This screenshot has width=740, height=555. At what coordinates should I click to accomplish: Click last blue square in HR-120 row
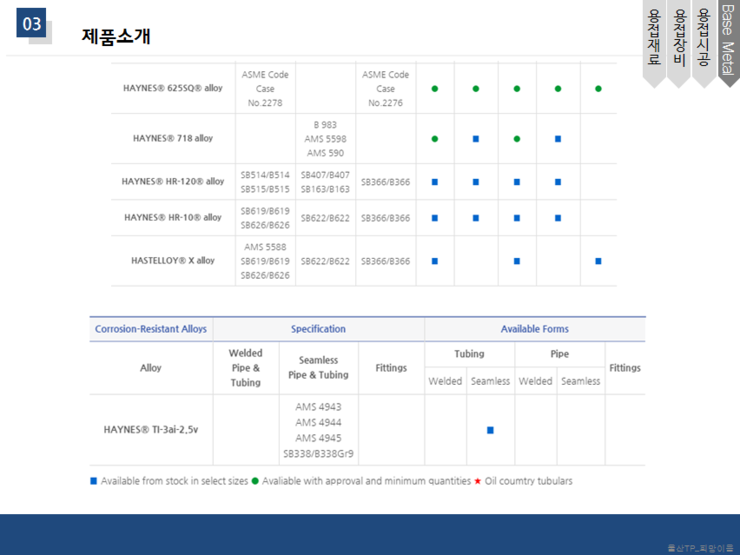(558, 182)
